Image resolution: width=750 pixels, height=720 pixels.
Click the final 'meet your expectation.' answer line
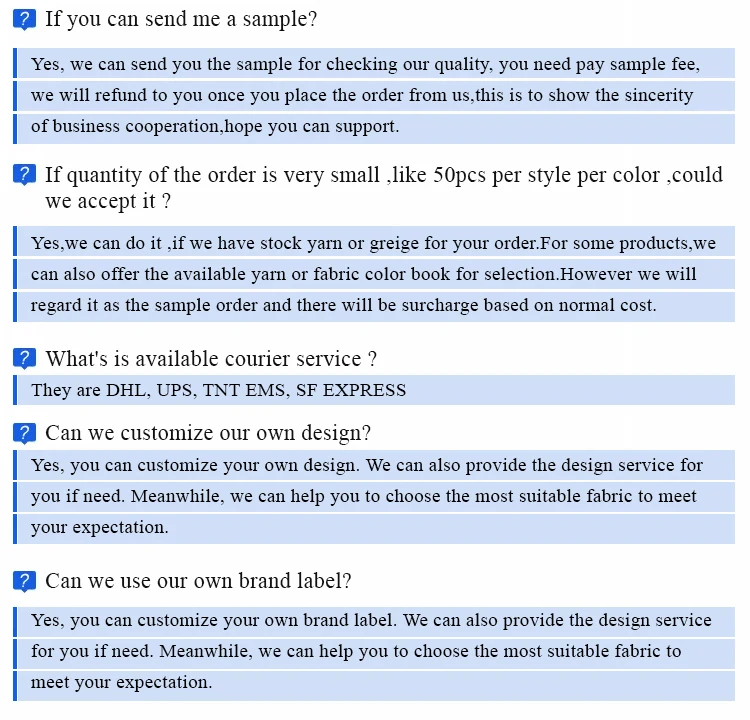click(122, 683)
